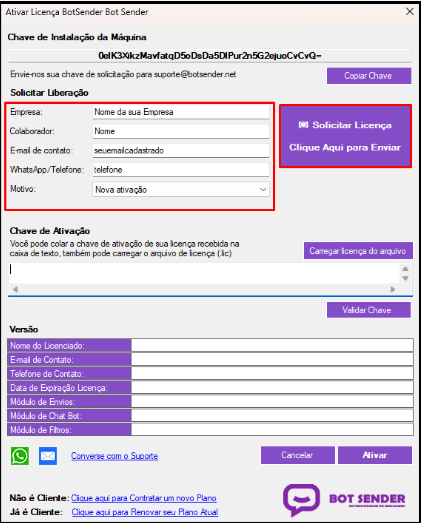Click into WhatsApp/Telefone field

pyautogui.click(x=181, y=170)
